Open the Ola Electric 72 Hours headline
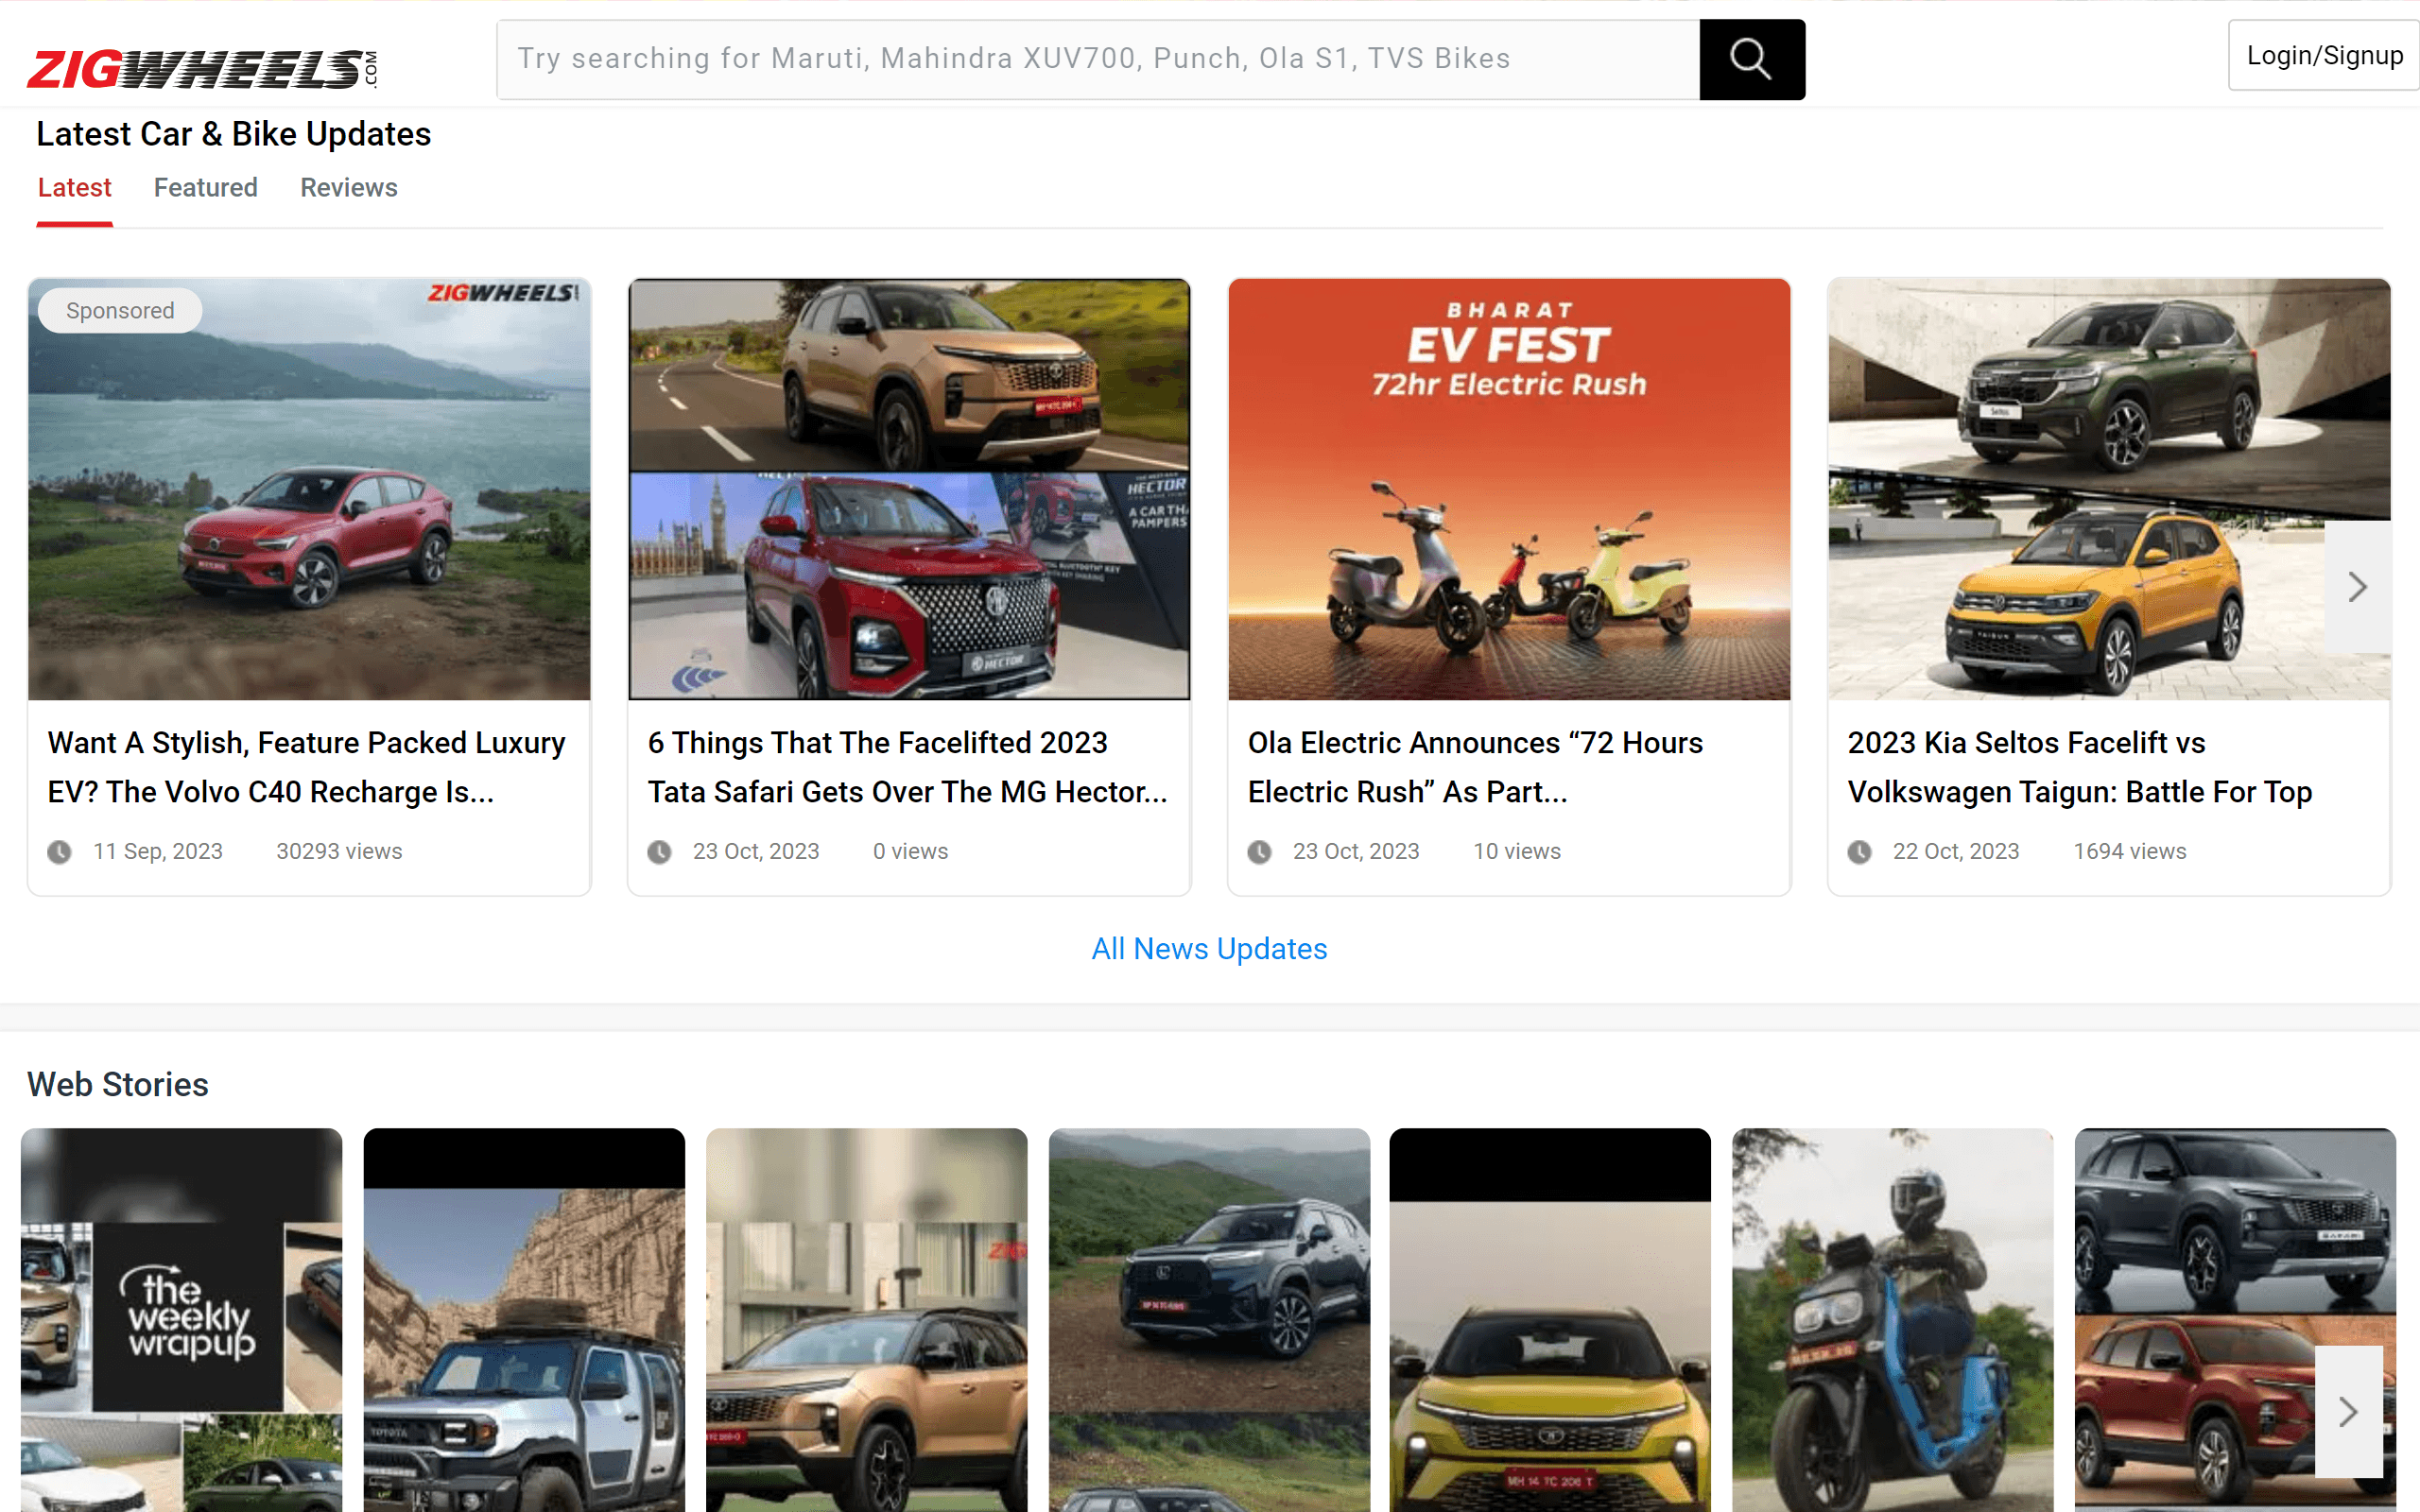This screenshot has height=1512, width=2420. [x=1475, y=767]
